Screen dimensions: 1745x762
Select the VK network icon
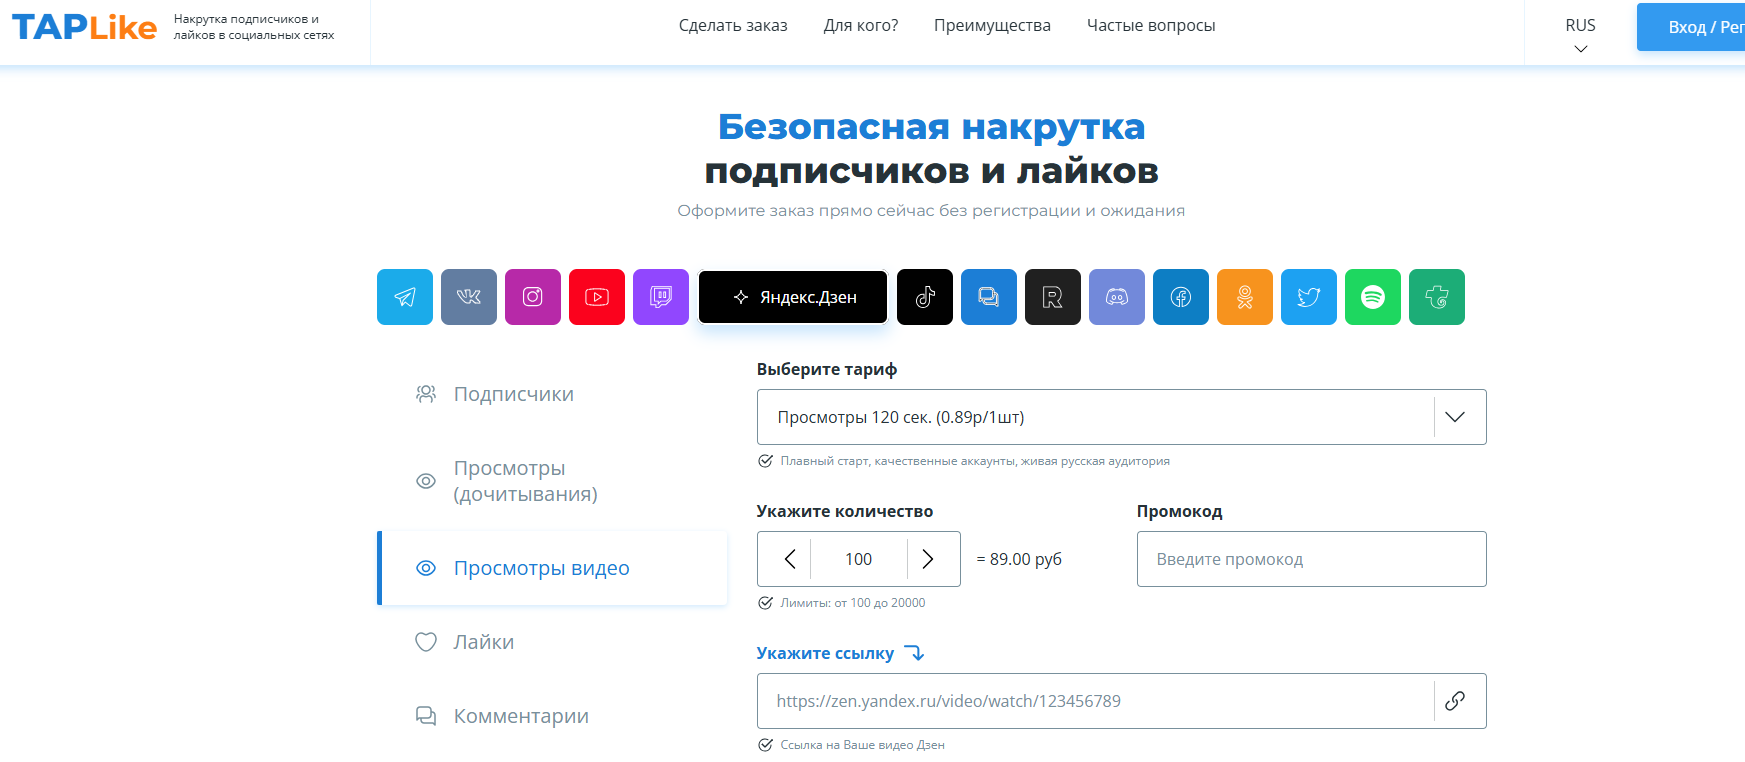pos(469,297)
